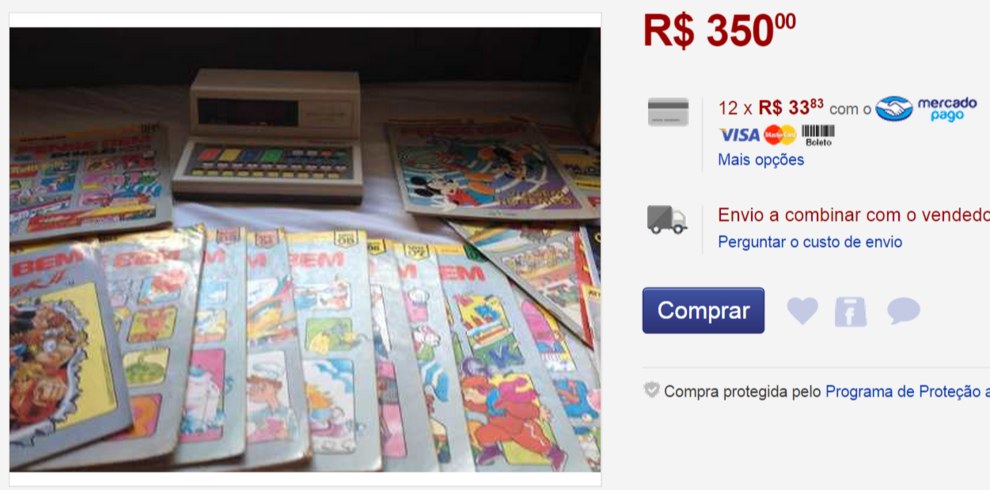Click Envio a combinar com o vendedor text
The width and height of the screenshot is (990, 490).
tap(854, 215)
